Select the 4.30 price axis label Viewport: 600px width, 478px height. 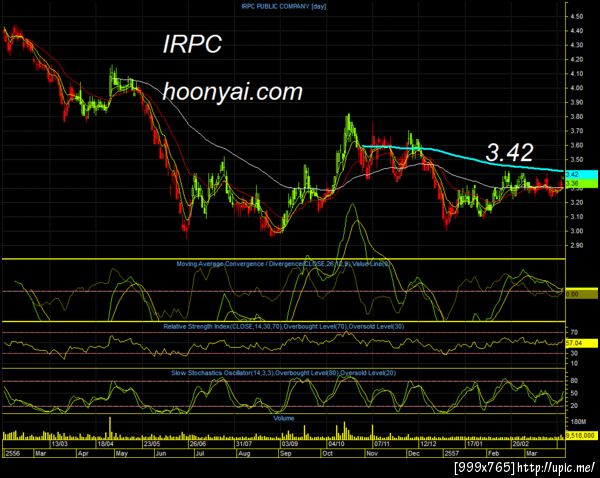click(577, 45)
